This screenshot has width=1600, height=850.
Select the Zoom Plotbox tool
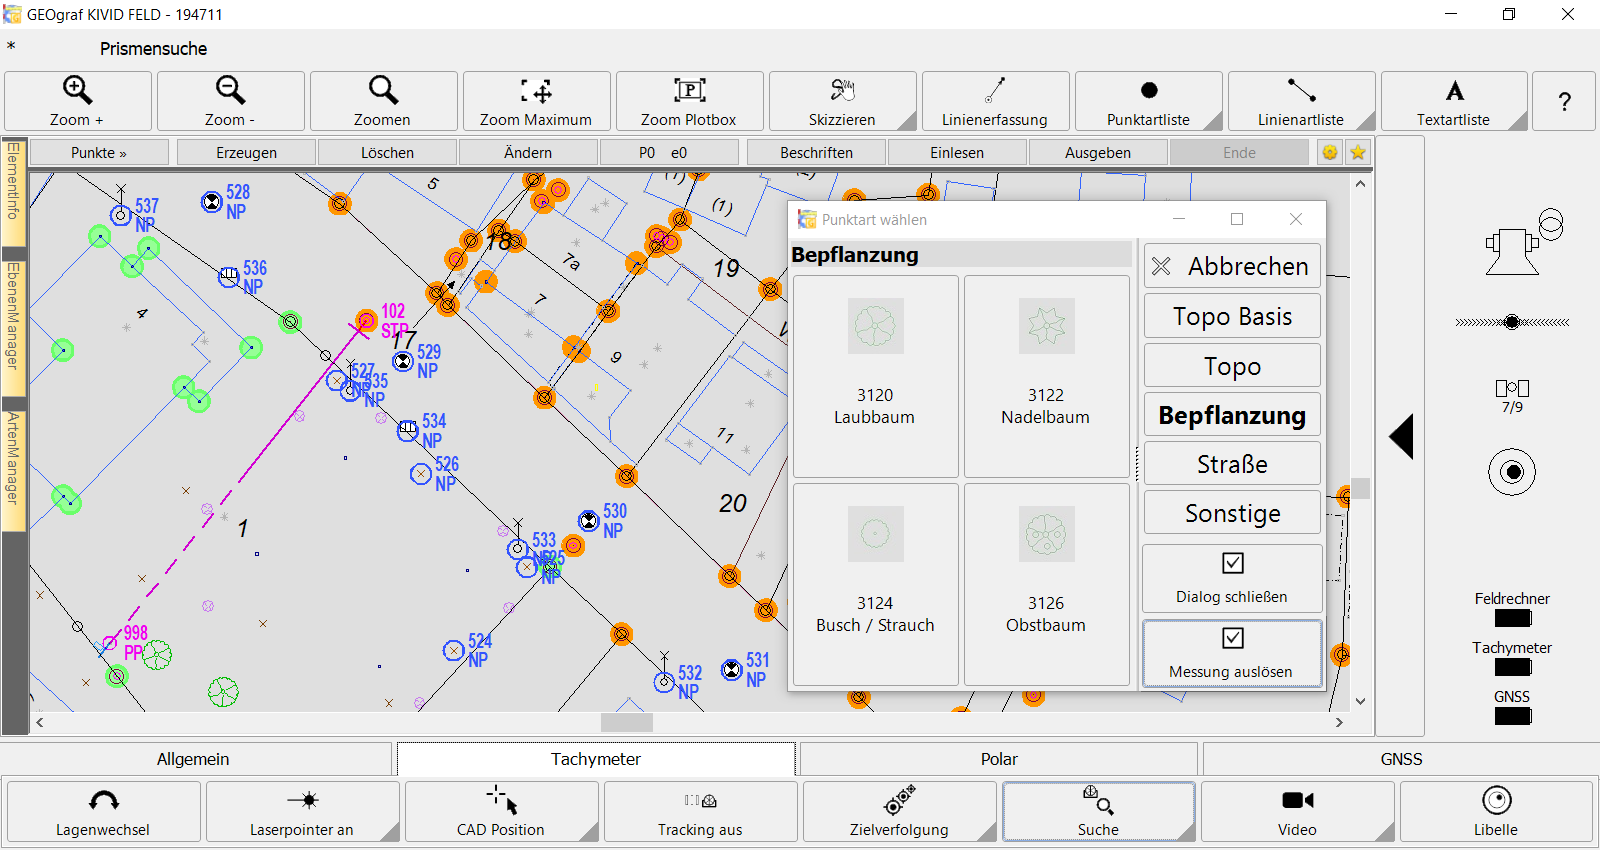[x=689, y=101]
